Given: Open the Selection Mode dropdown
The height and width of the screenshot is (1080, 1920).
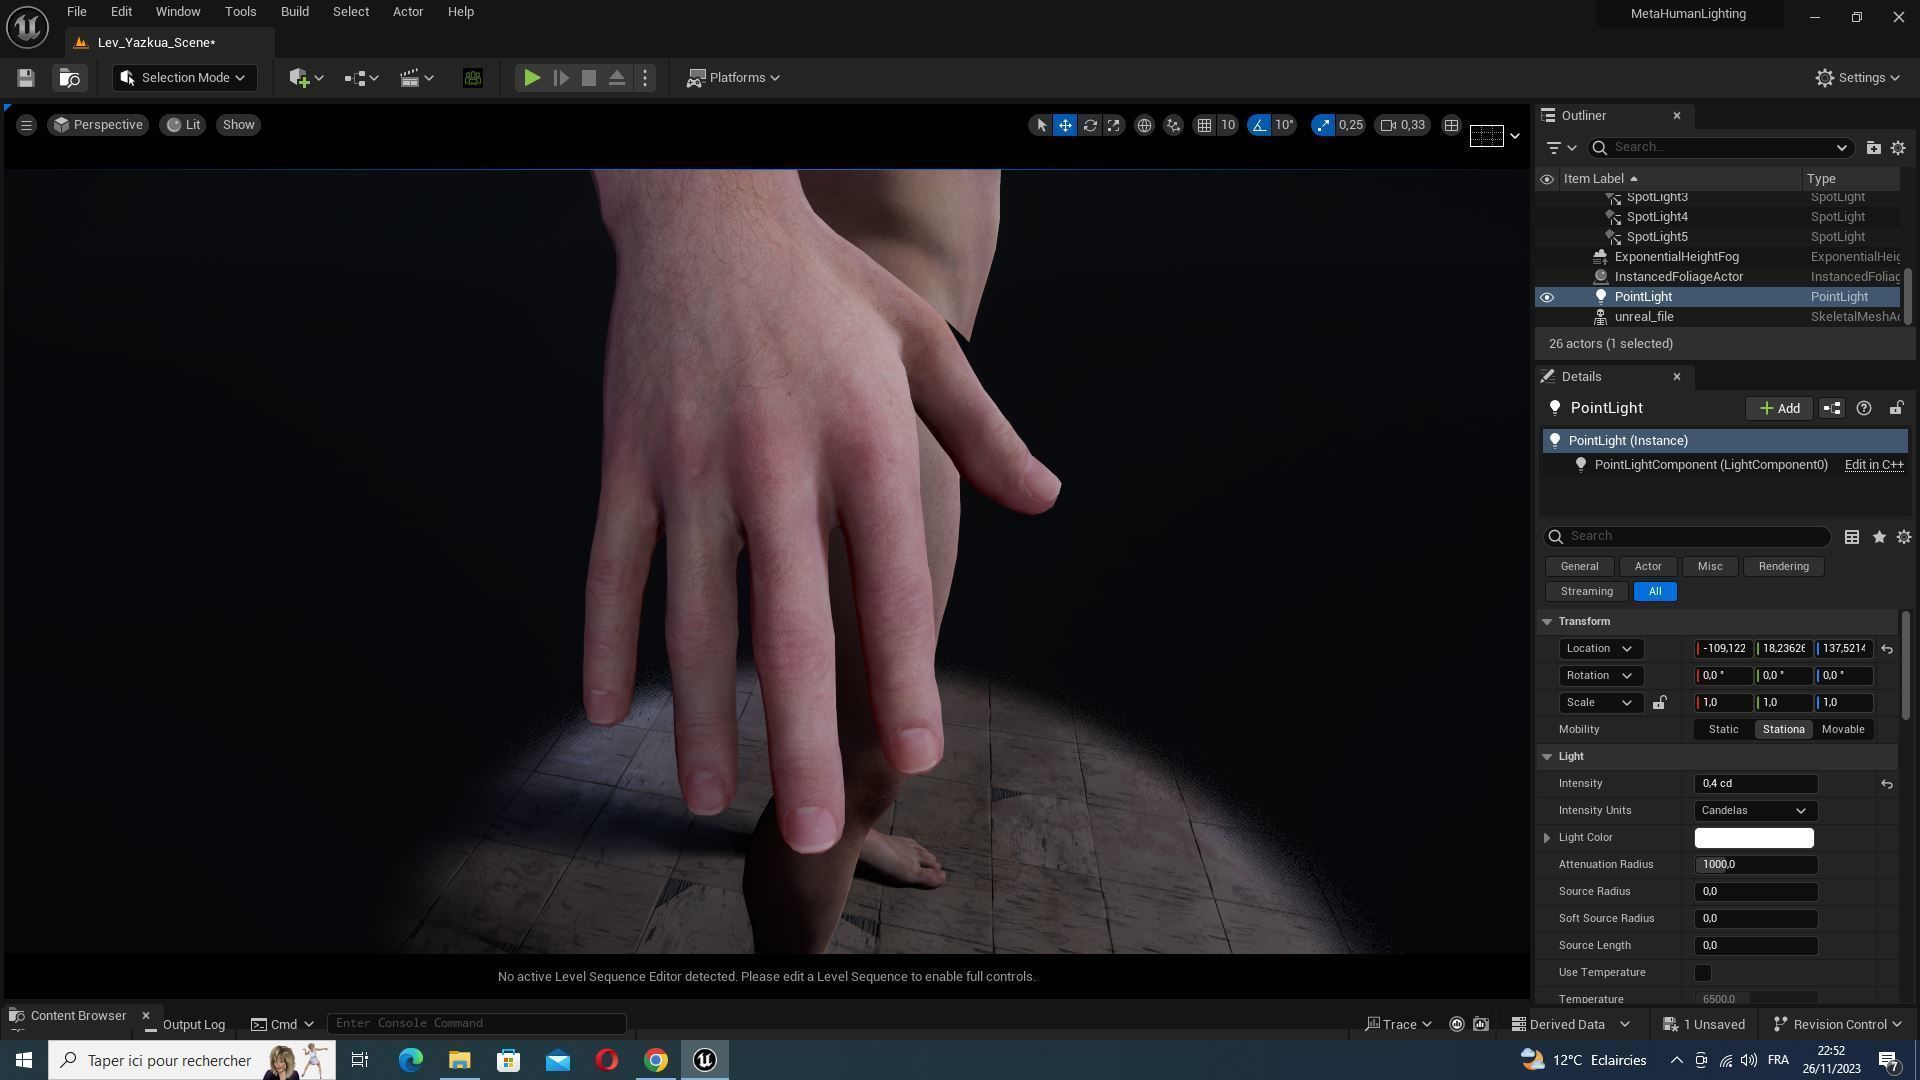Looking at the screenshot, I should [x=184, y=78].
